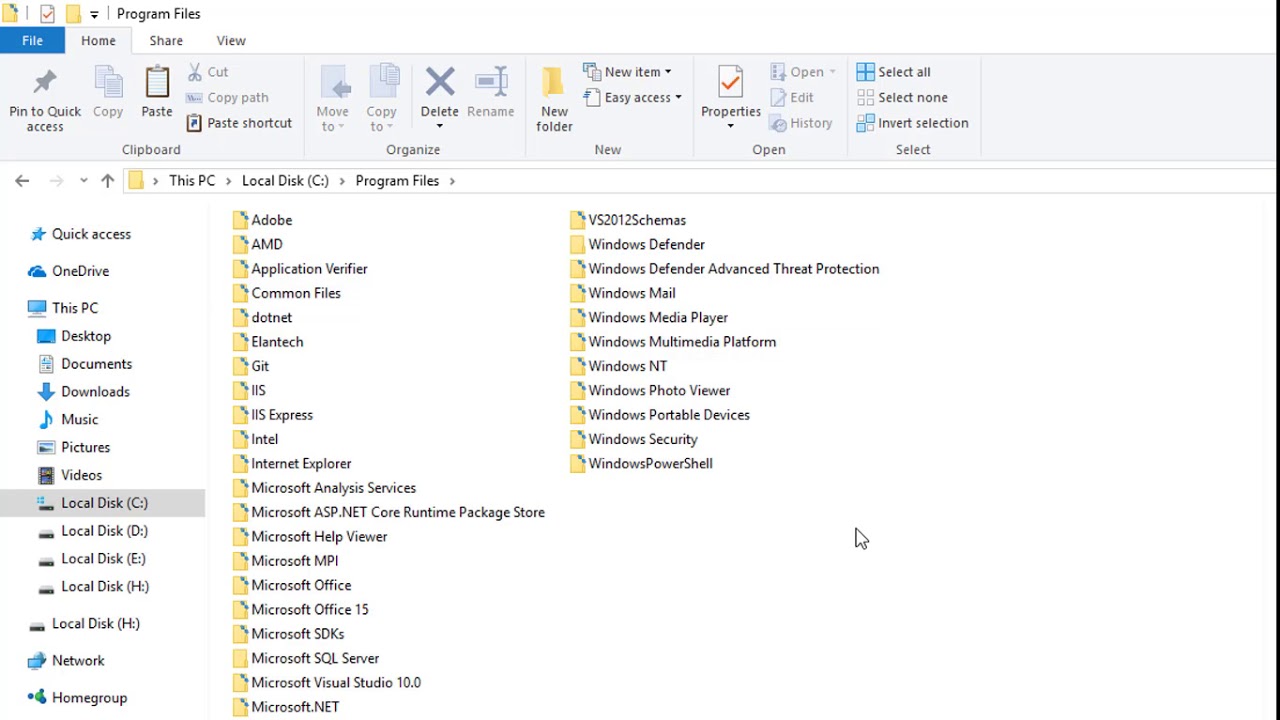Switch to the Home ribbon tab
Viewport: 1280px width, 720px height.
point(98,41)
